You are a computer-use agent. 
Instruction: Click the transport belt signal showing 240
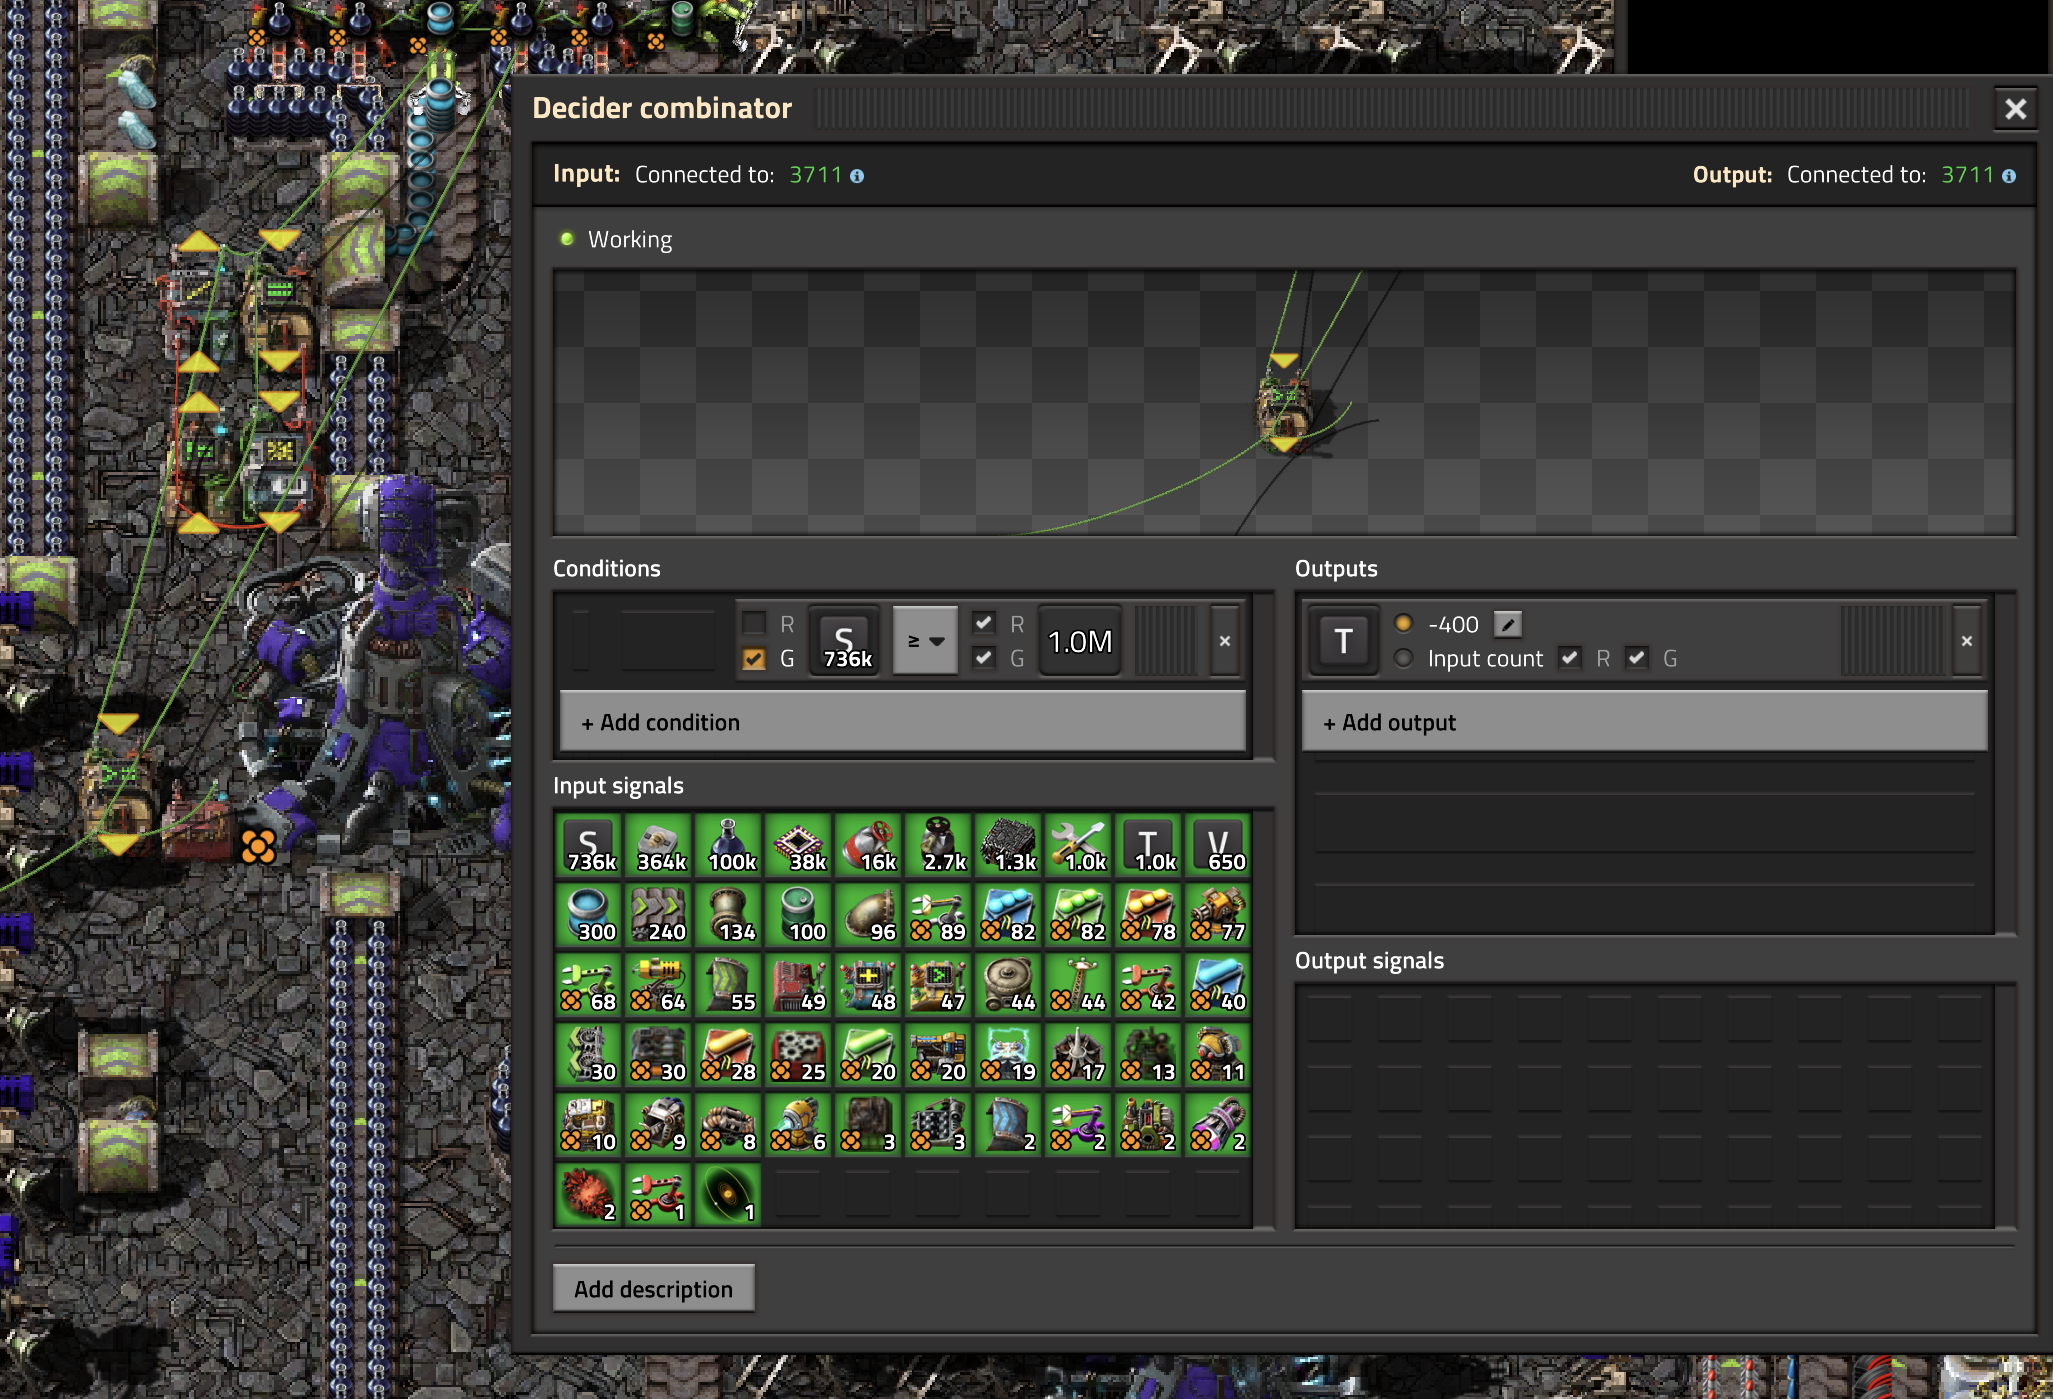pyautogui.click(x=659, y=915)
